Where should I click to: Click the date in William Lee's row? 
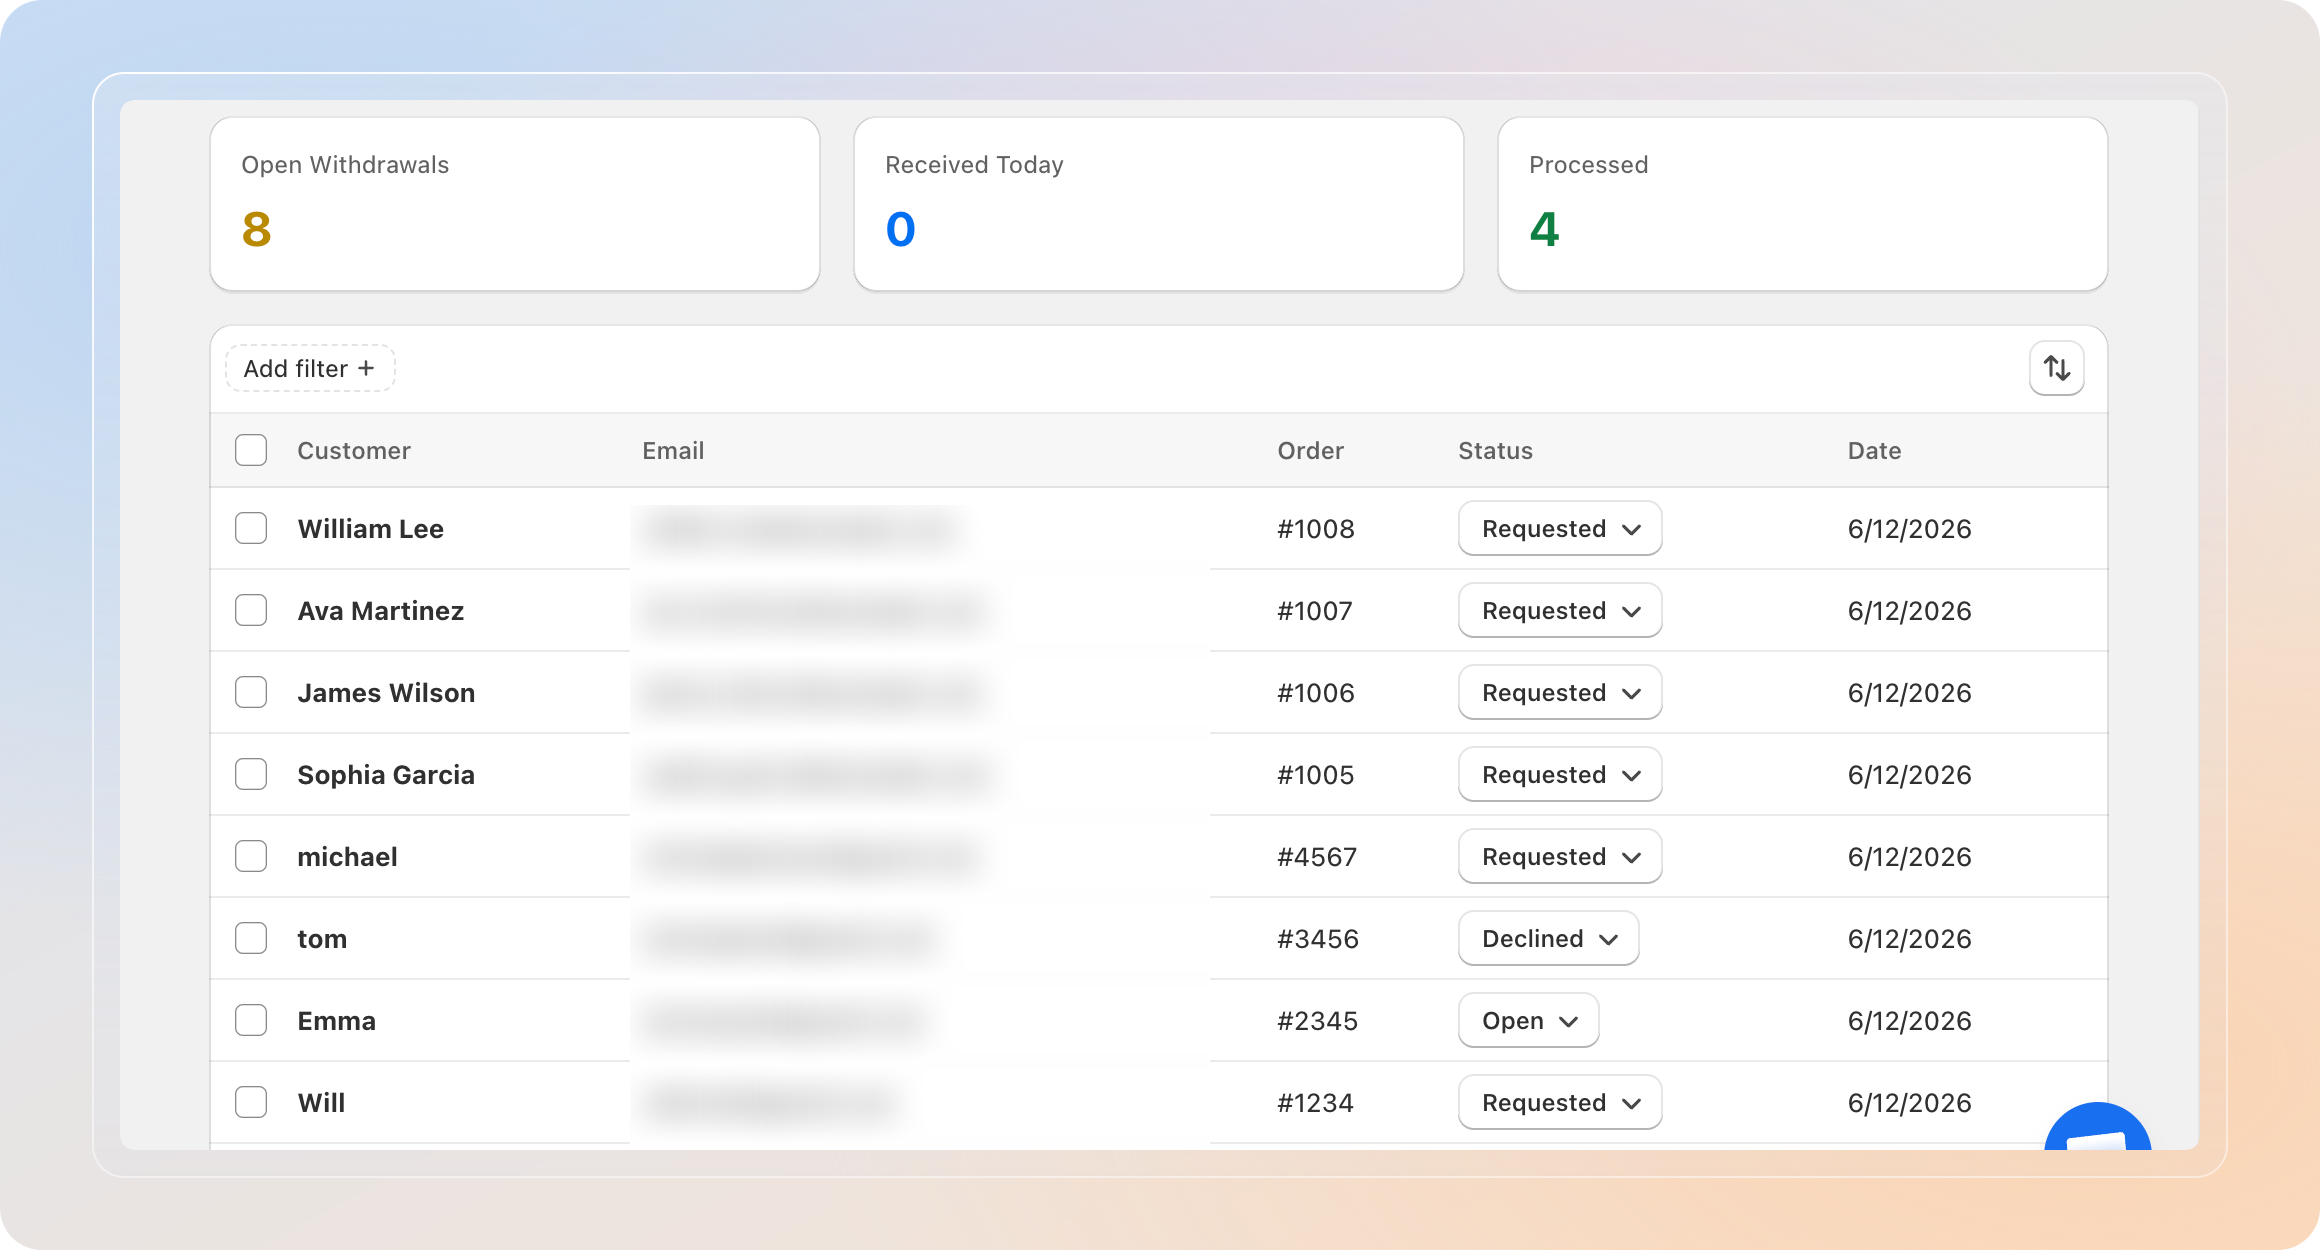click(x=1909, y=529)
